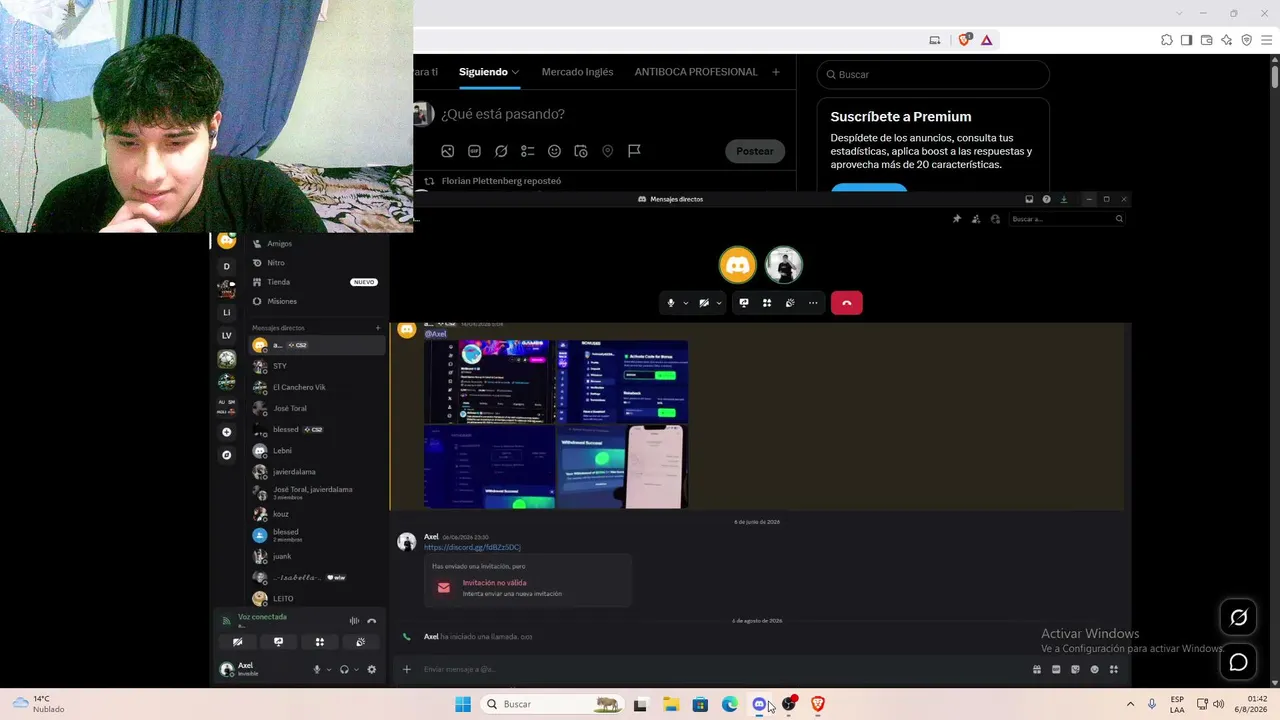Open direct message with El Canchero Vik
The image size is (1280, 720).
pyautogui.click(x=317, y=387)
